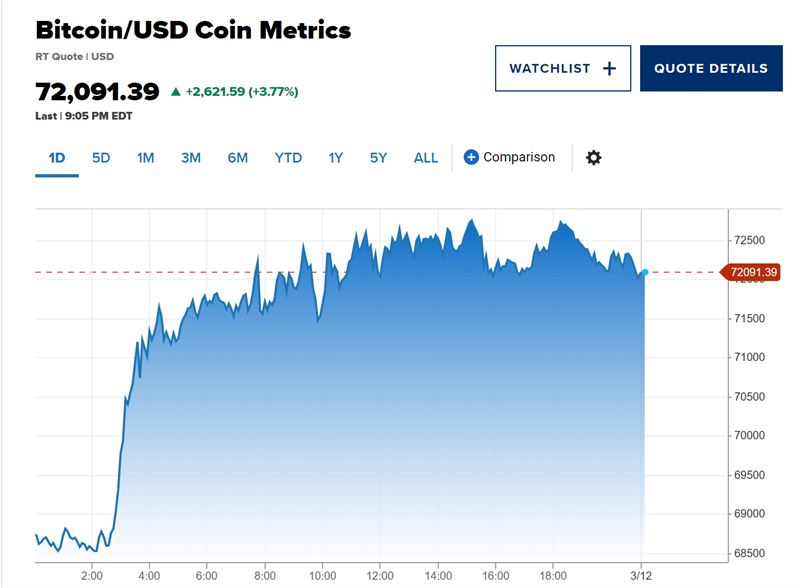Image resolution: width=800 pixels, height=588 pixels.
Task: Click the light blue current-price dot
Action: tap(645, 272)
